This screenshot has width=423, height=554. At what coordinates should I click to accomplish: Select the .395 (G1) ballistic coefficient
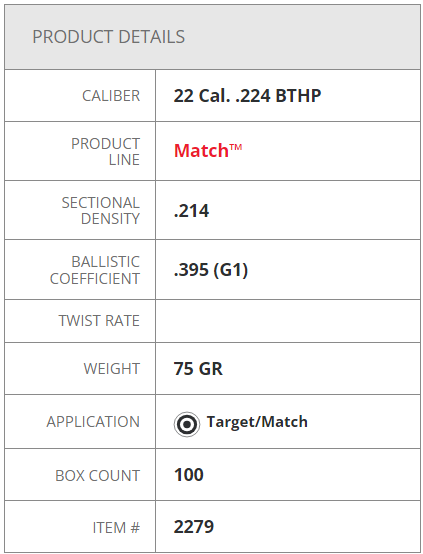coord(211,270)
